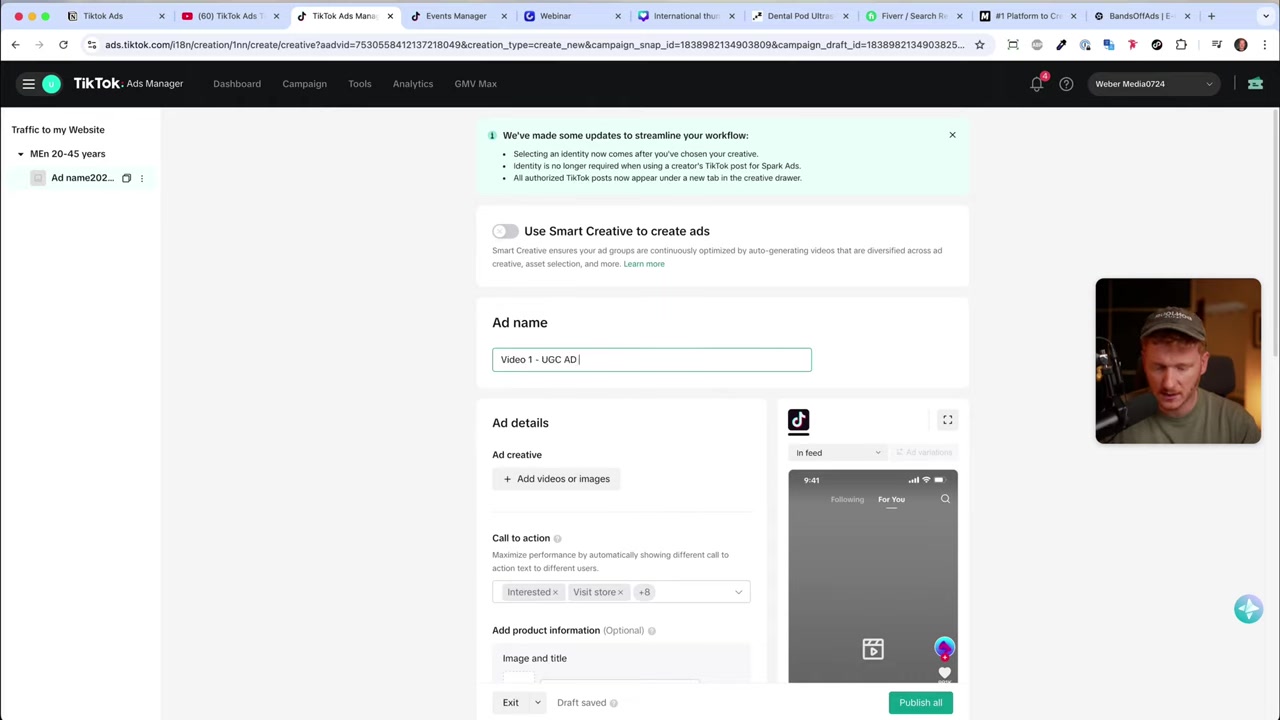Screen dimensions: 1280x720
Task: Click the webcam video overlay
Action: (x=1178, y=361)
